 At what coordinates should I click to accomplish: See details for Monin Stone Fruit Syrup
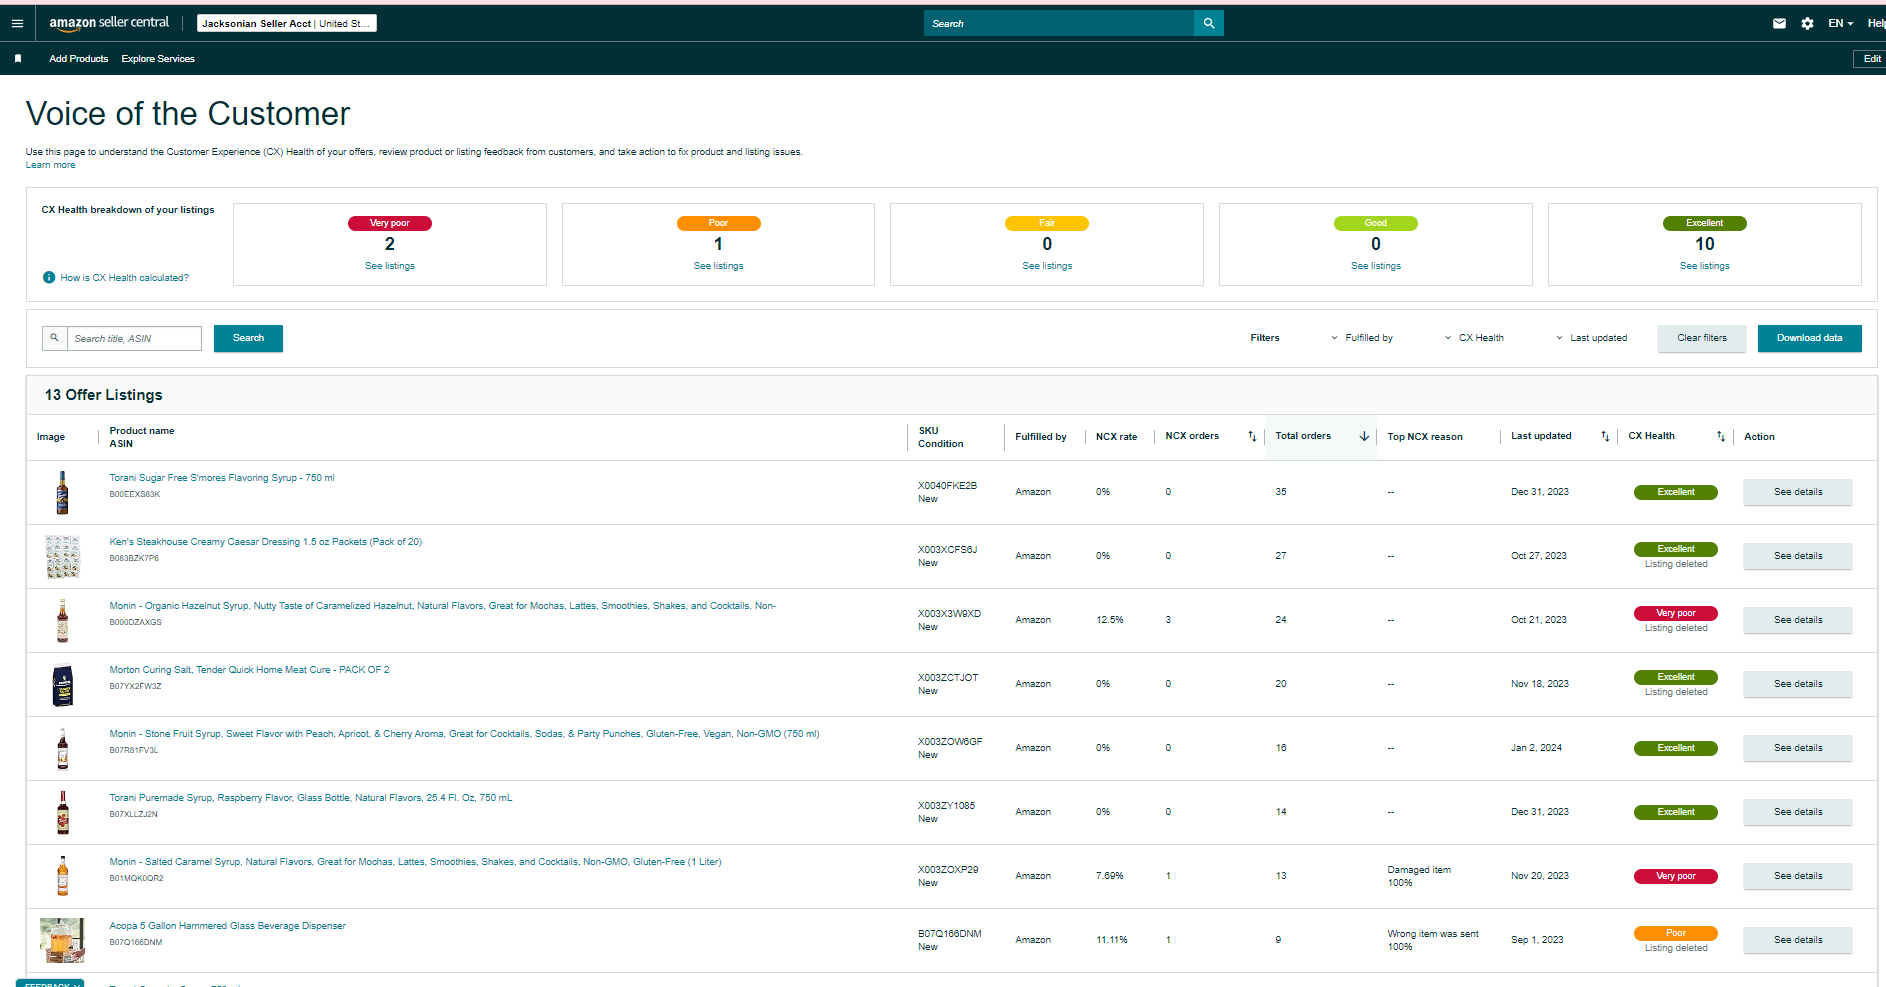(x=1798, y=748)
